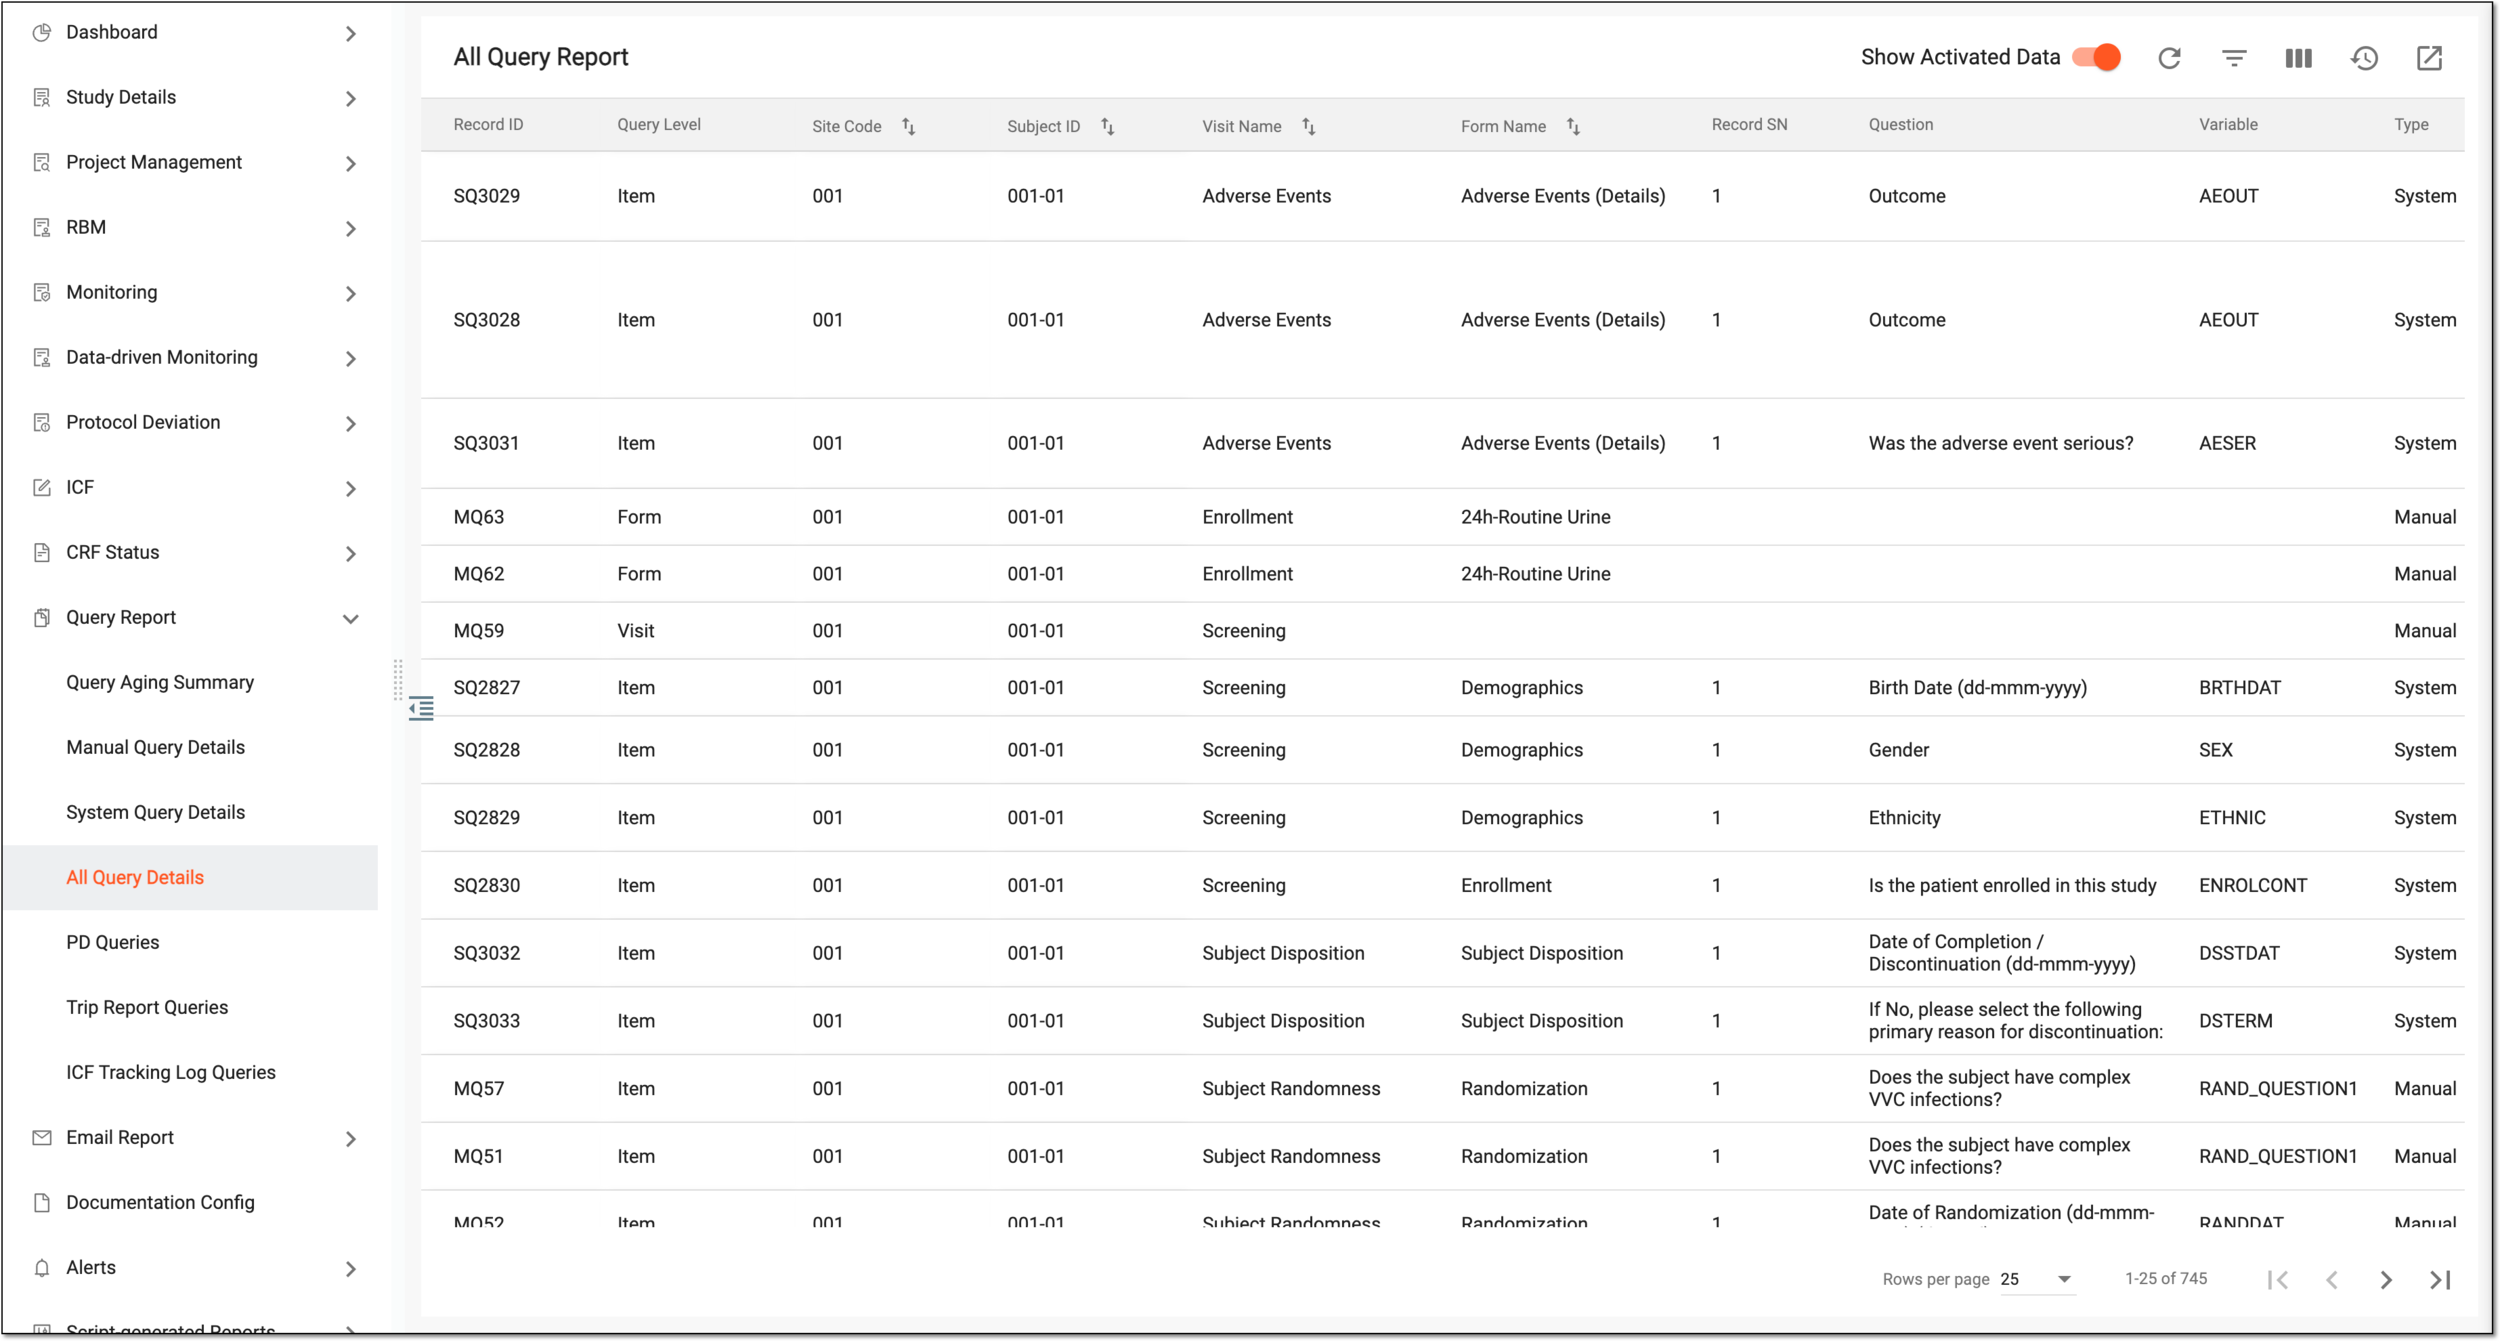
Task: Click the Query Level column header
Action: tap(659, 124)
